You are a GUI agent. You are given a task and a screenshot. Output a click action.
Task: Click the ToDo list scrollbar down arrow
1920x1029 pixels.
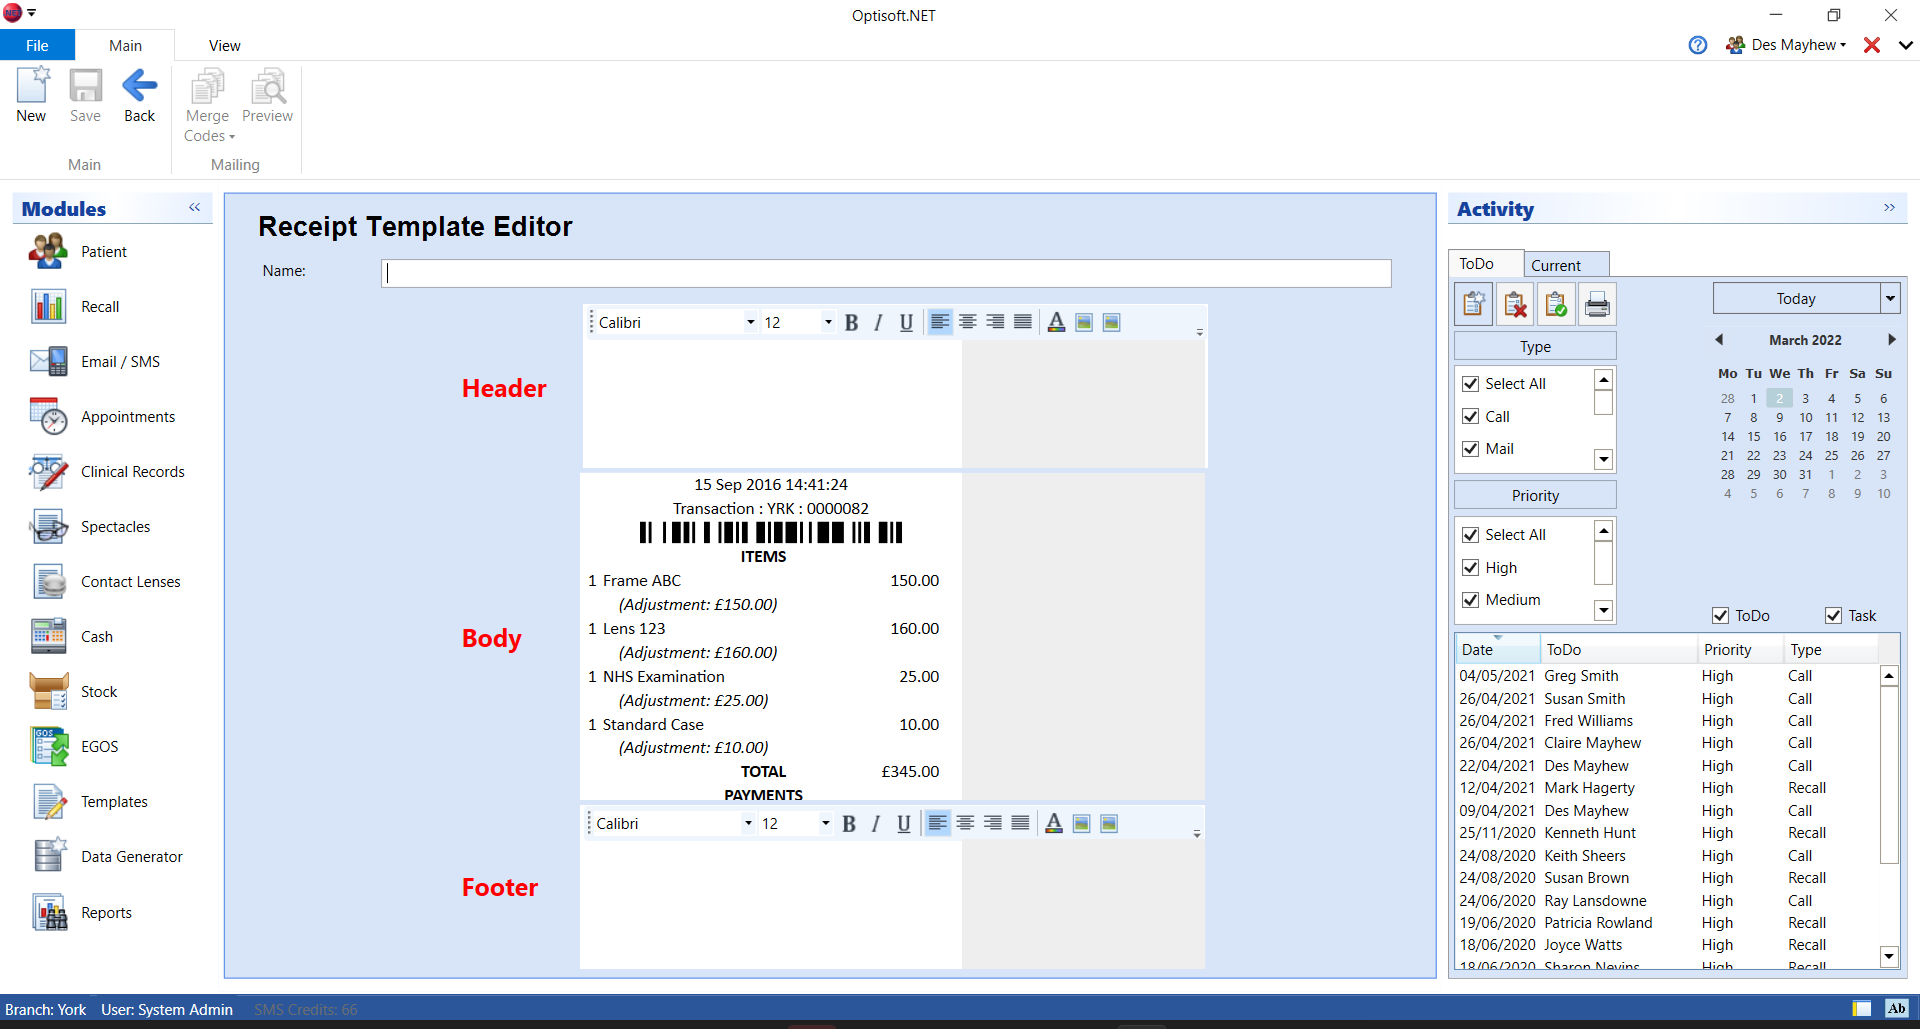(1889, 956)
